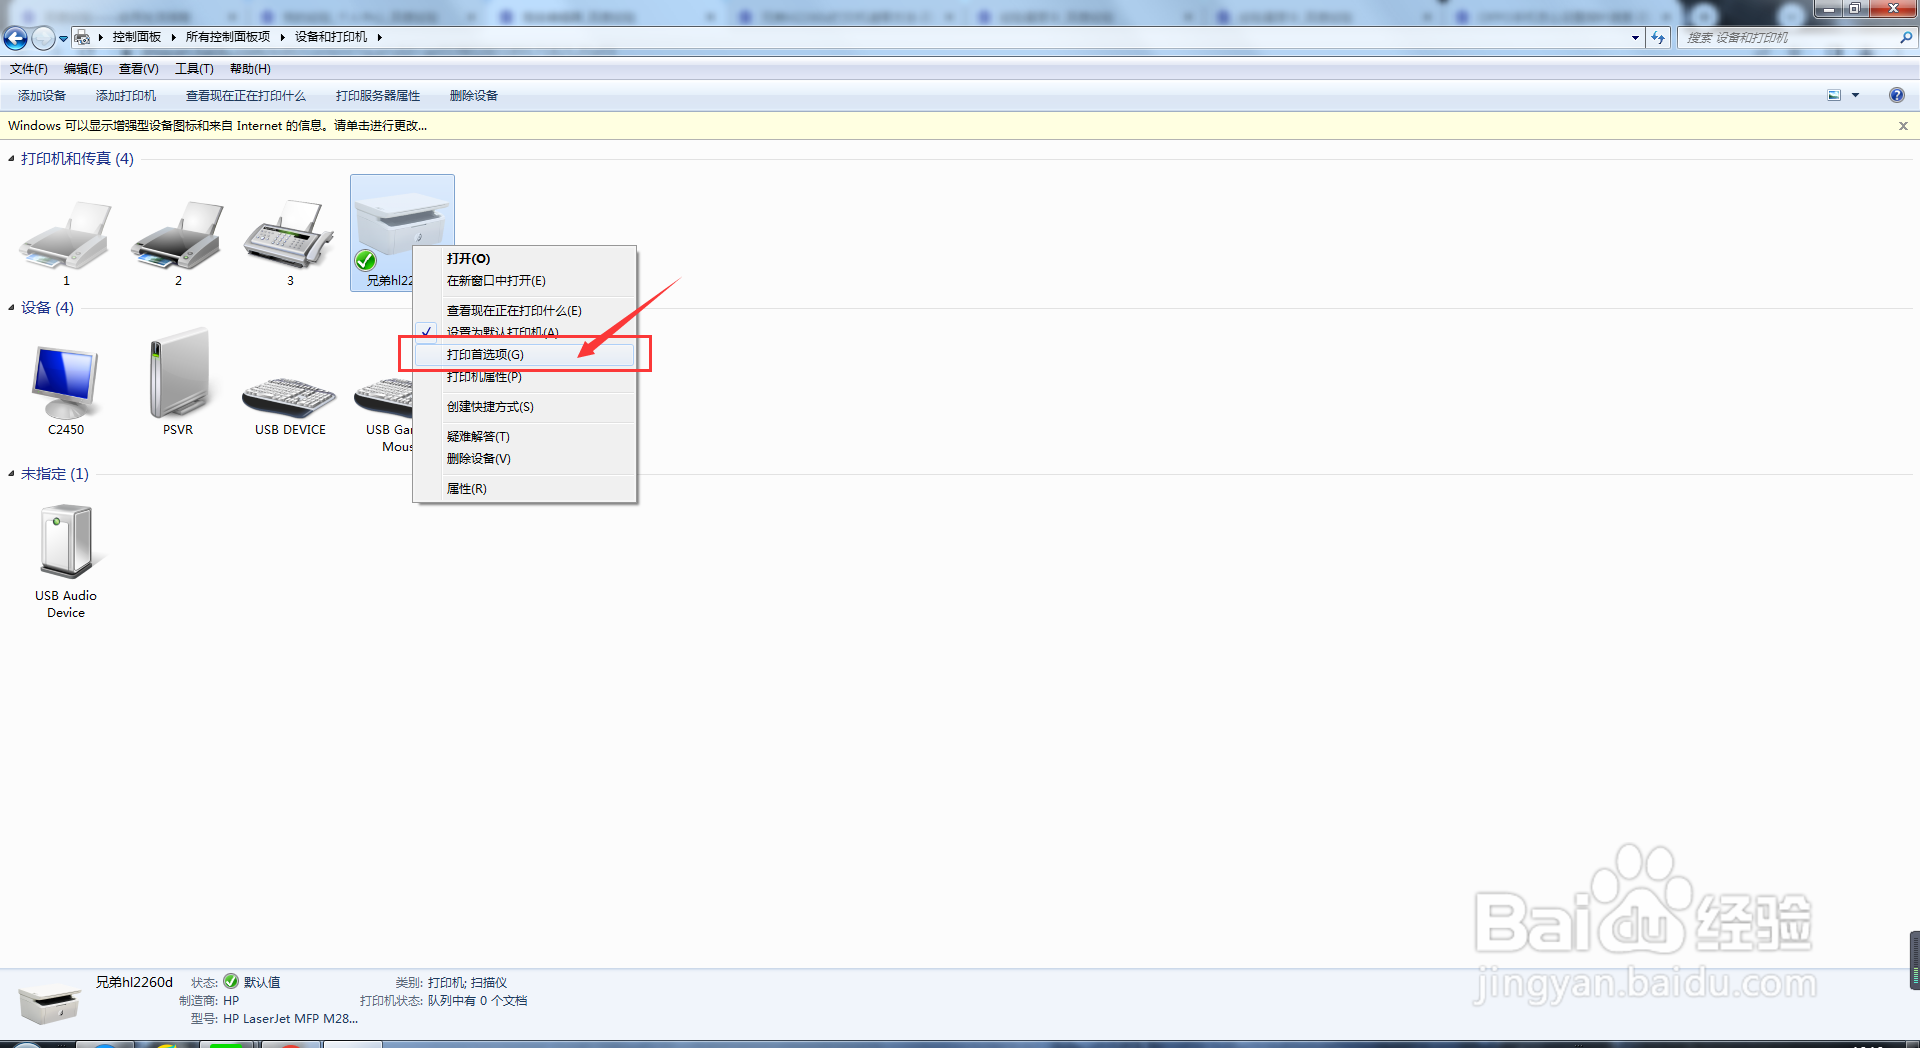Choose 删除设备(V) in context menu

coord(525,459)
